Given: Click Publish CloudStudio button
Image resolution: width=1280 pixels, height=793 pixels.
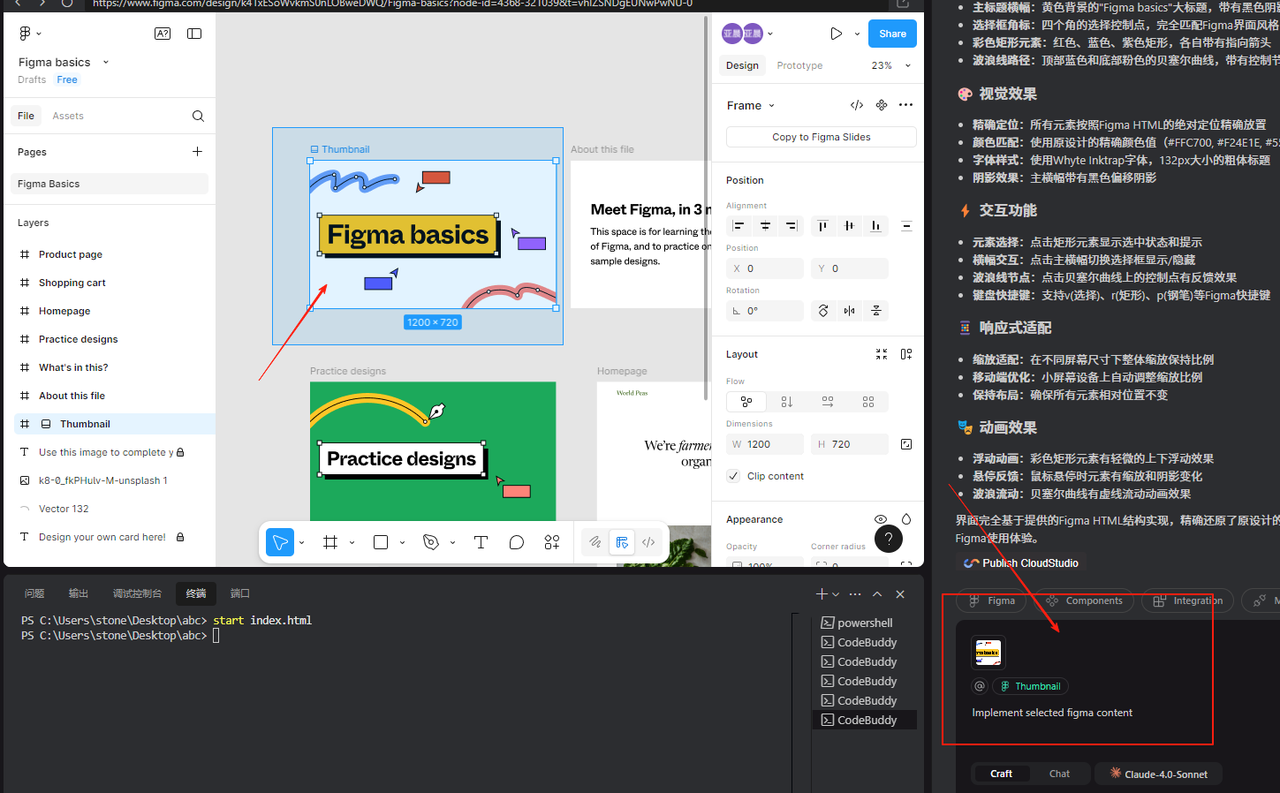Looking at the screenshot, I should 1021,563.
